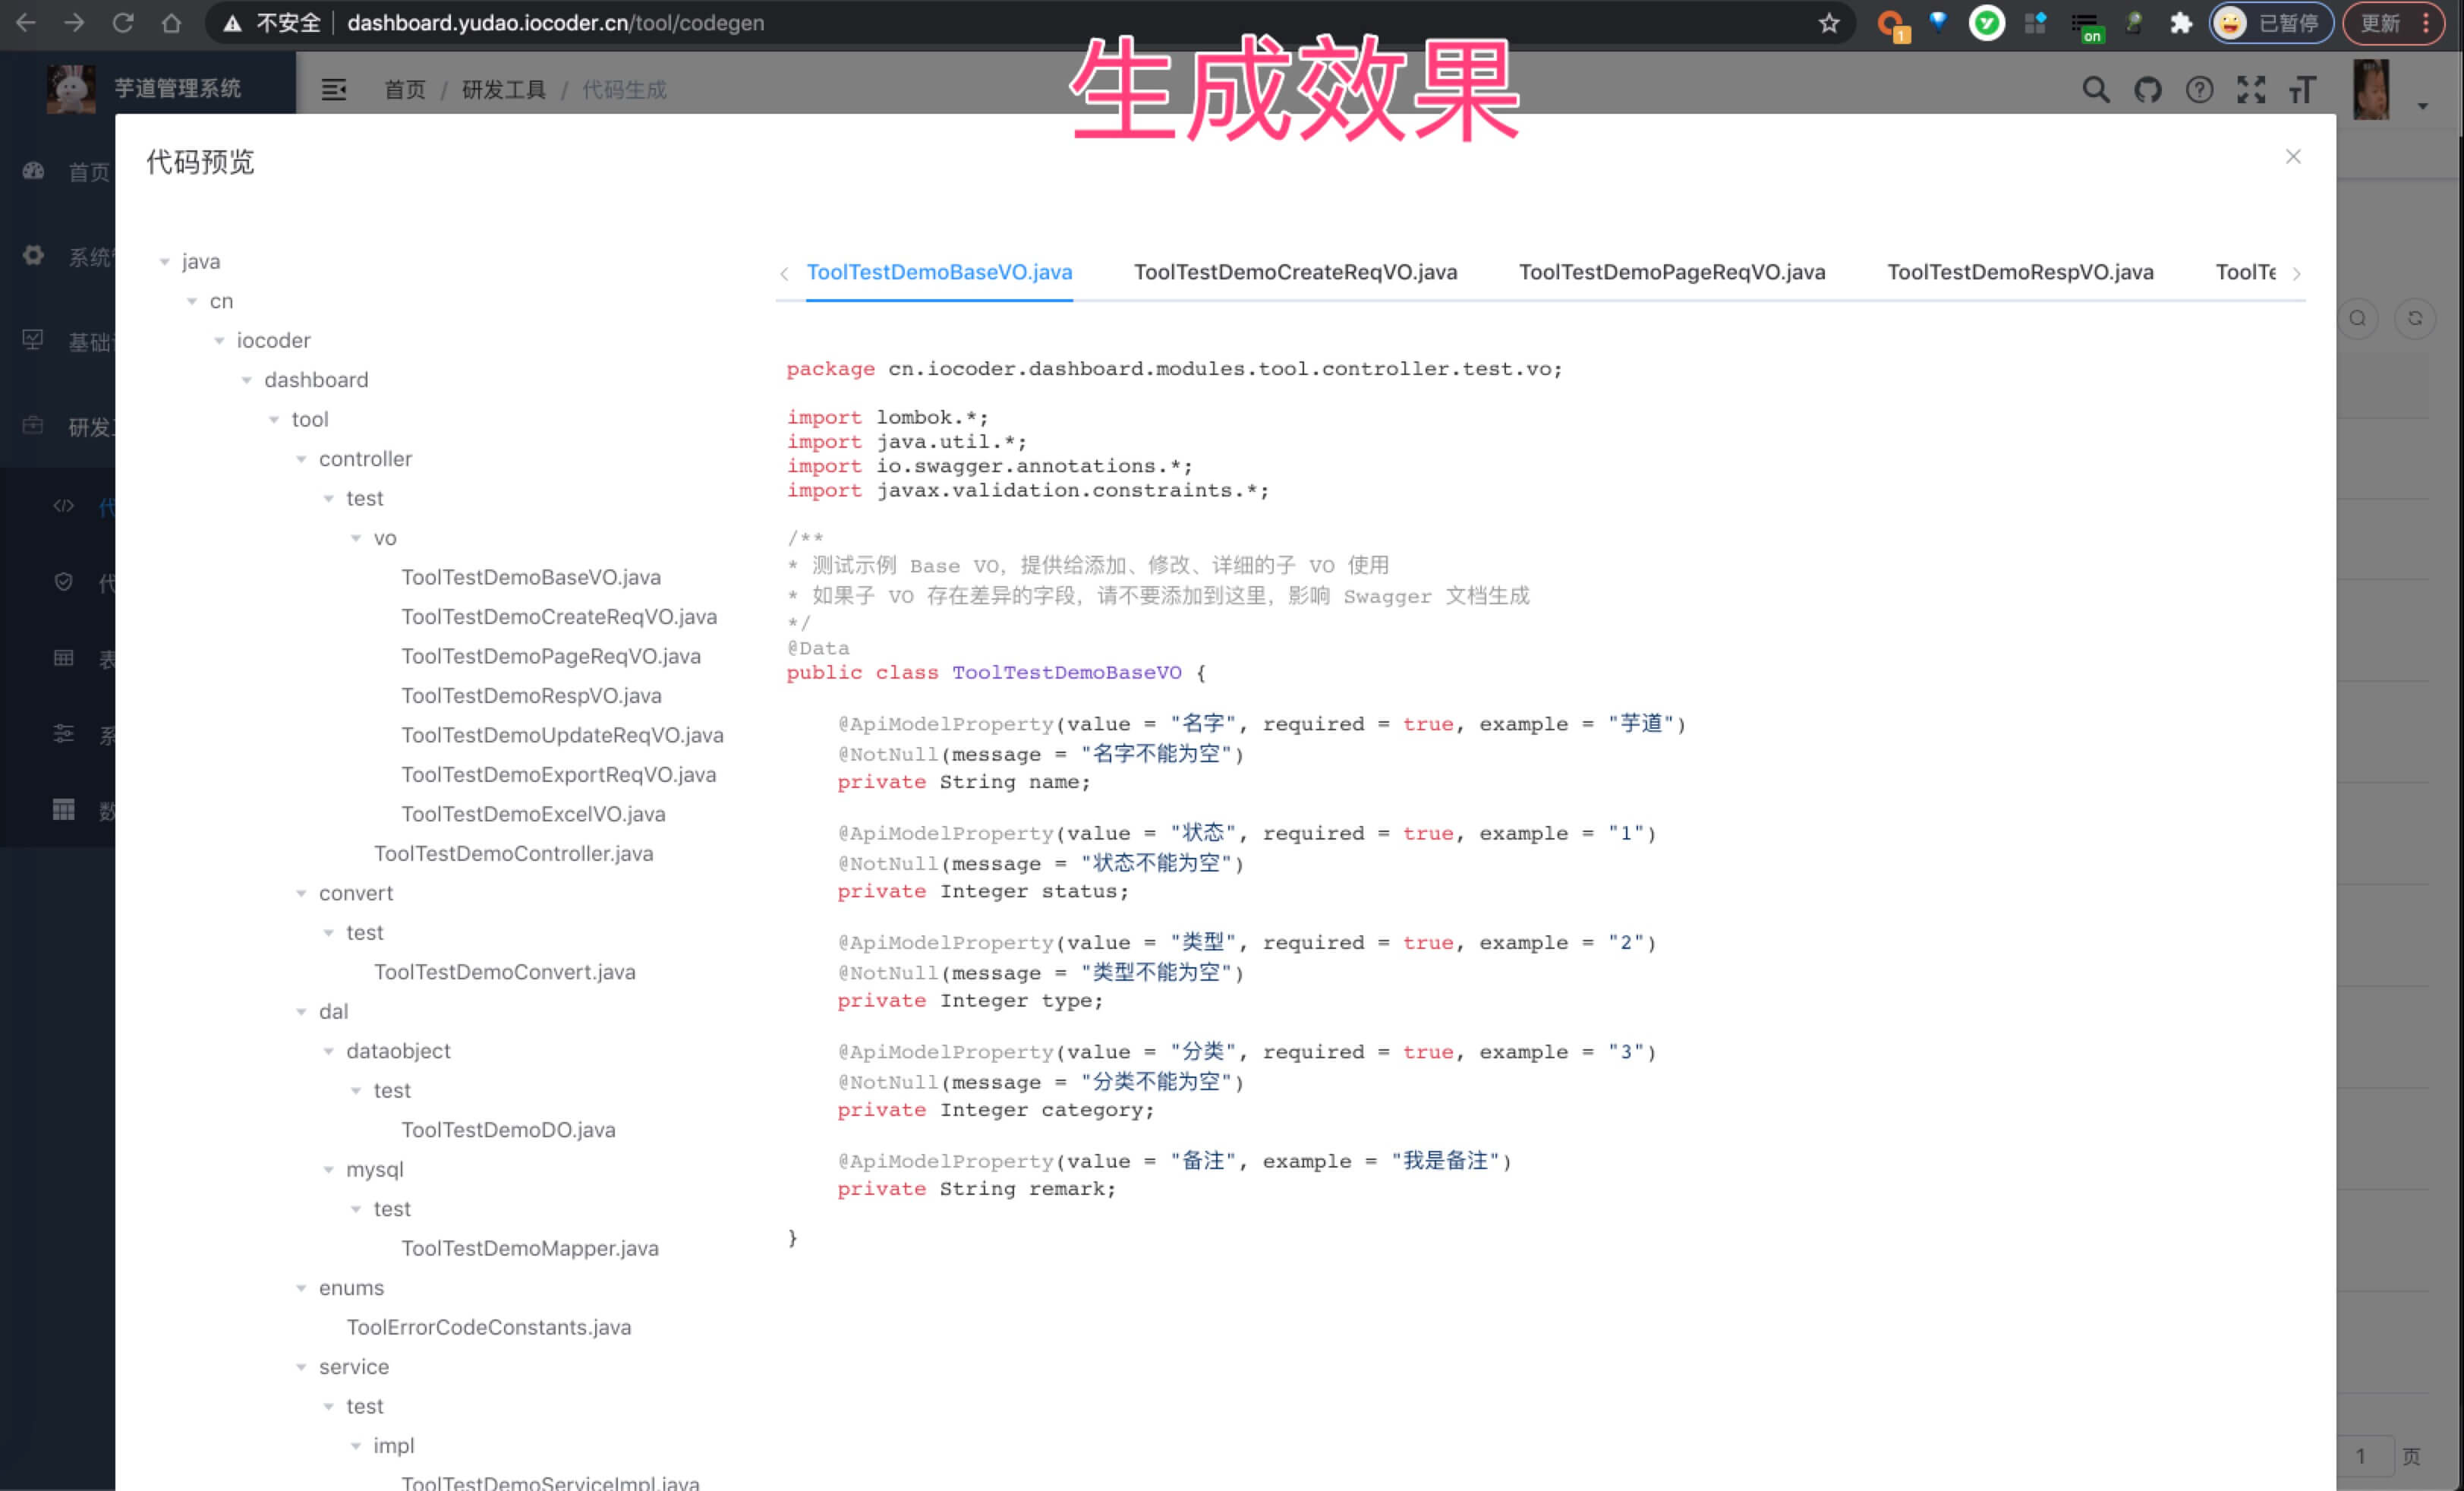The height and width of the screenshot is (1491, 2464).
Task: Click the ToolTestDemoDO.java tree item
Action: [x=507, y=1128]
